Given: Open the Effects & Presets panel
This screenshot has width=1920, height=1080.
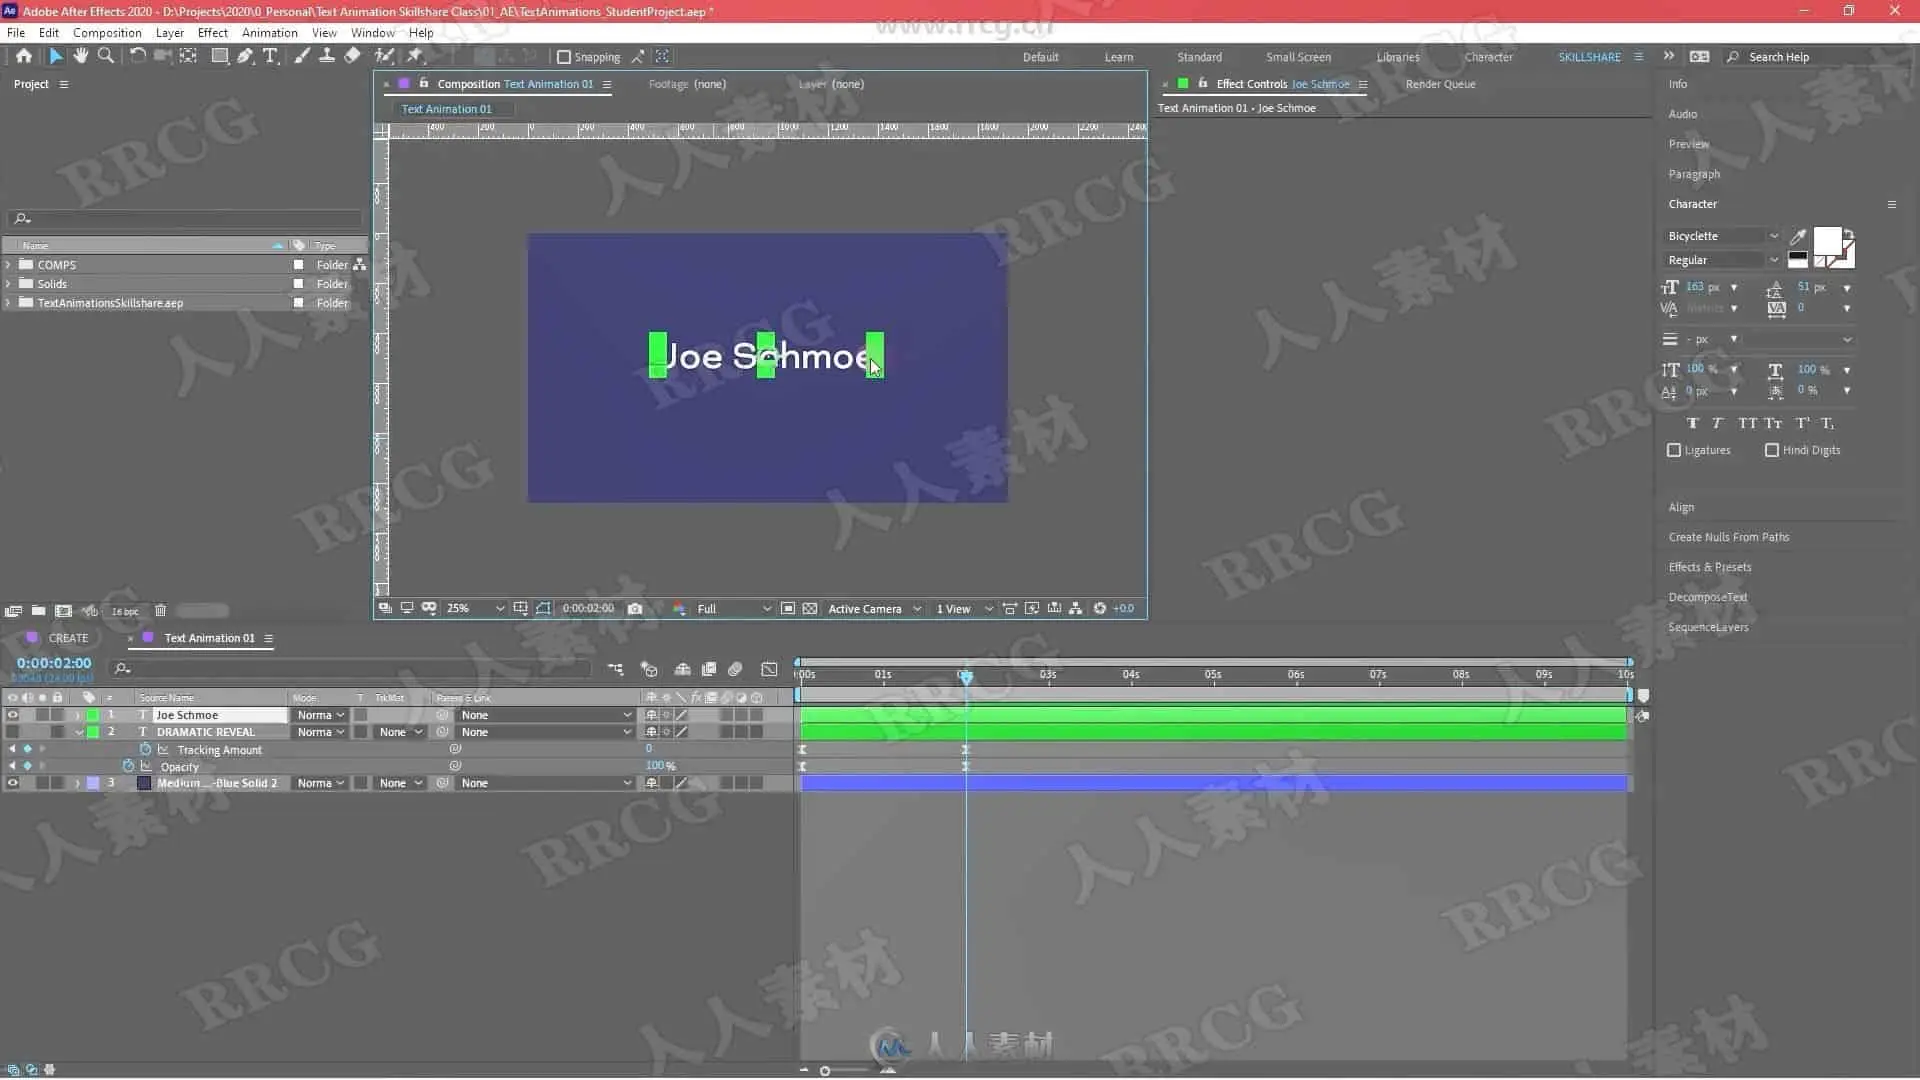Looking at the screenshot, I should [x=1709, y=567].
